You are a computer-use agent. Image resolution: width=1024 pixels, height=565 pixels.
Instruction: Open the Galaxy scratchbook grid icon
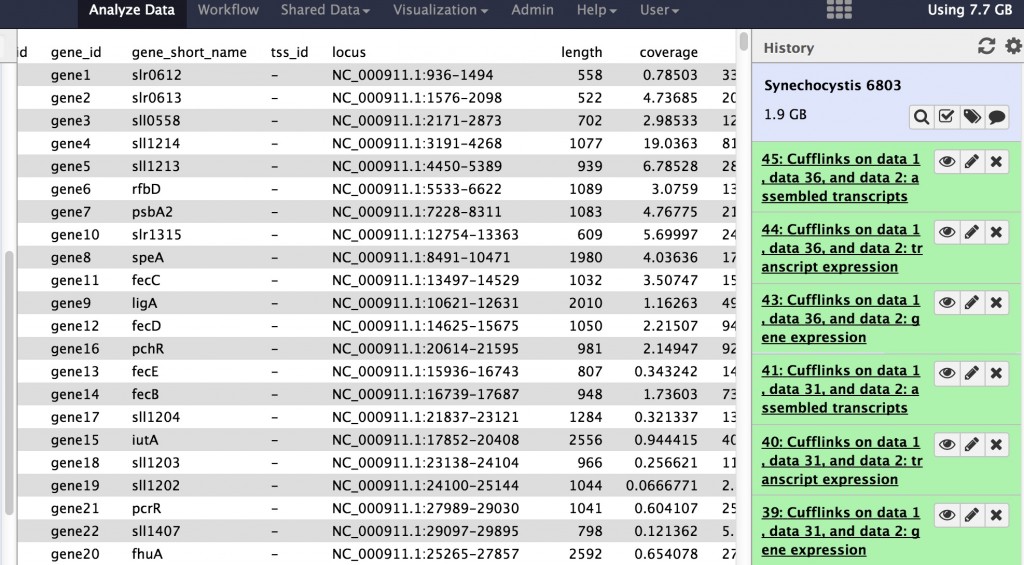click(839, 10)
